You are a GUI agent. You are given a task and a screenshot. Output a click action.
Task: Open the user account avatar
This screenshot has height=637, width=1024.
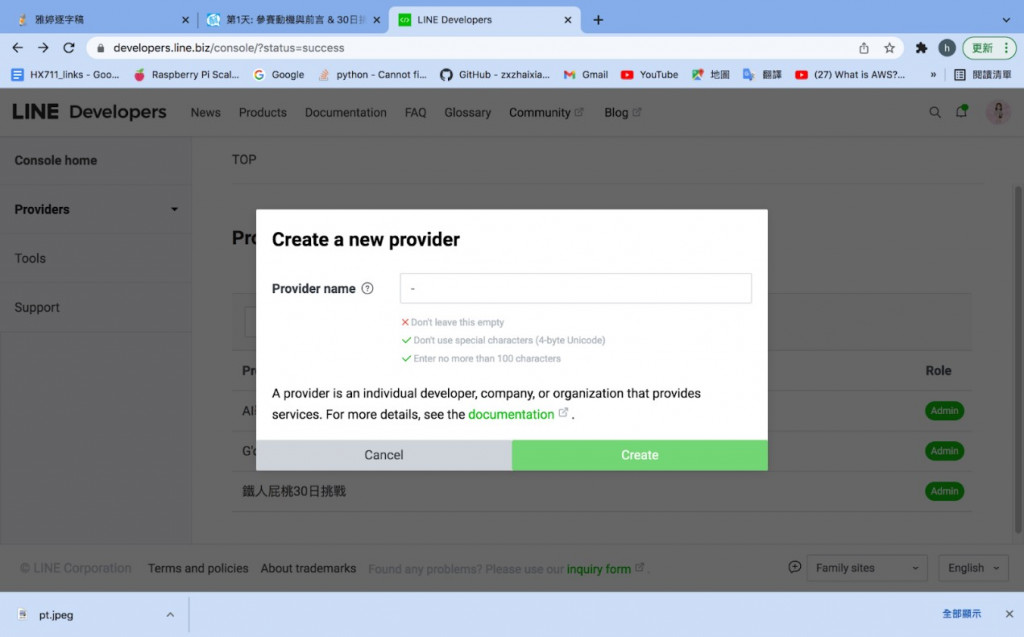pyautogui.click(x=998, y=112)
